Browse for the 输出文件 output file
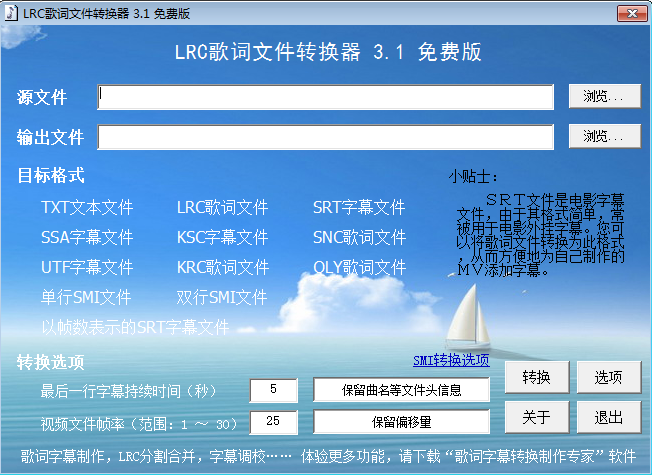This screenshot has width=652, height=475. click(x=605, y=136)
